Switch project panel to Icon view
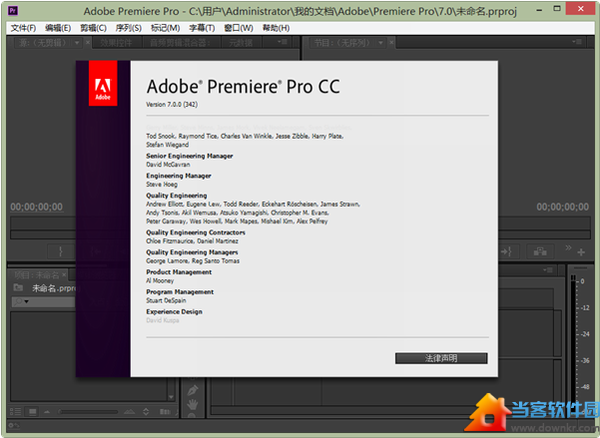This screenshot has height=438, width=600. 32,412
